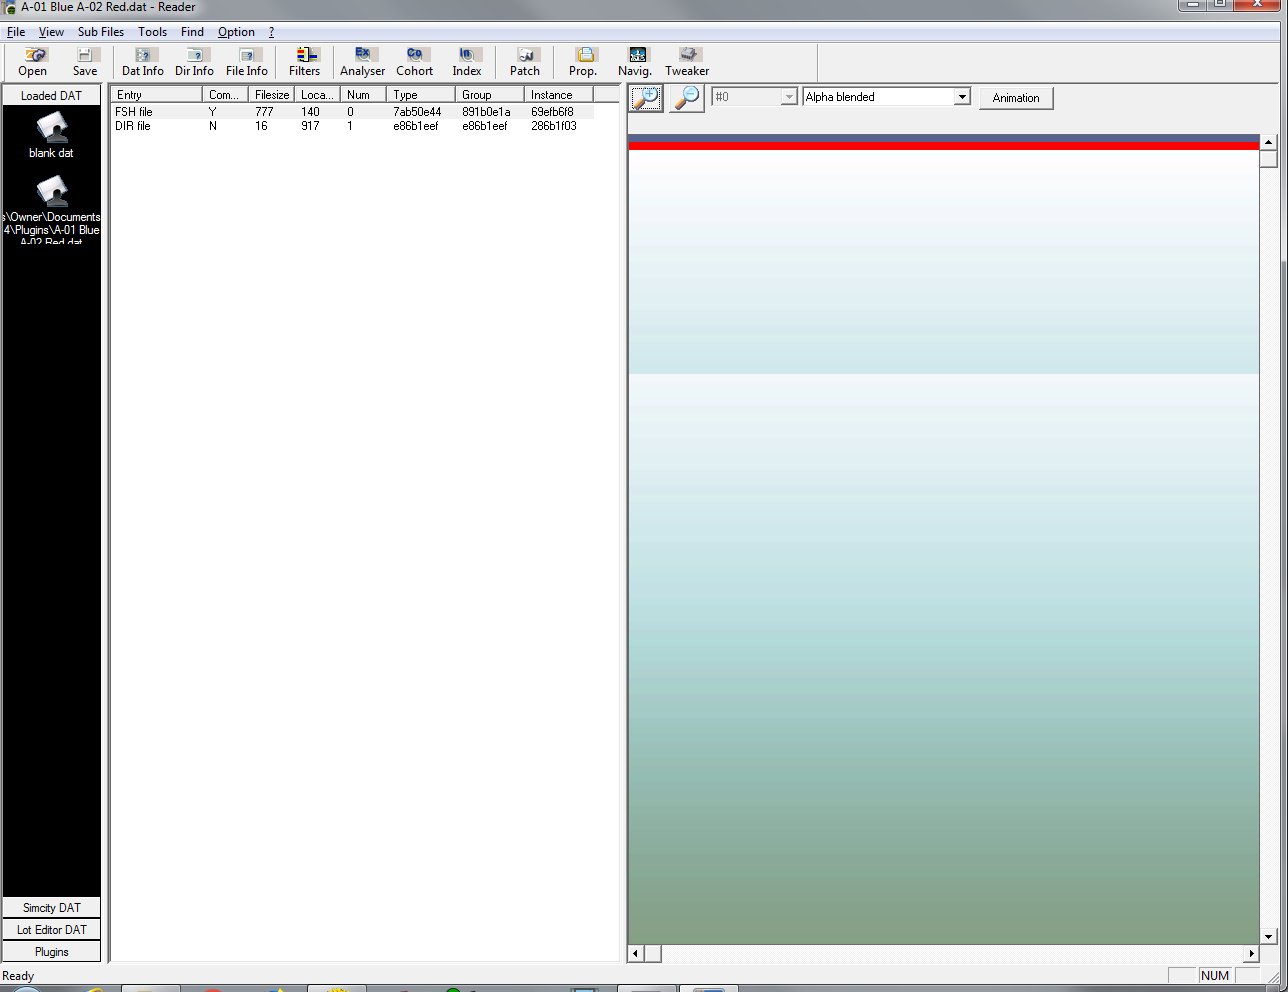Open the Tweaker tool
This screenshot has height=992, width=1288.
pyautogui.click(x=687, y=62)
